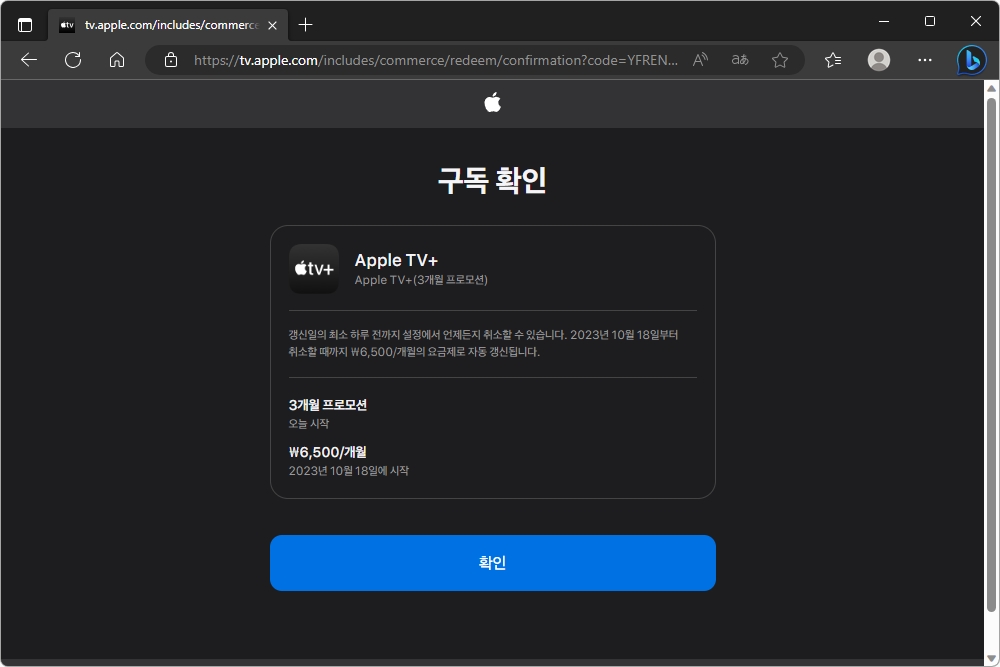1000x667 pixels.
Task: Open Settings and more menu
Action: coord(925,60)
